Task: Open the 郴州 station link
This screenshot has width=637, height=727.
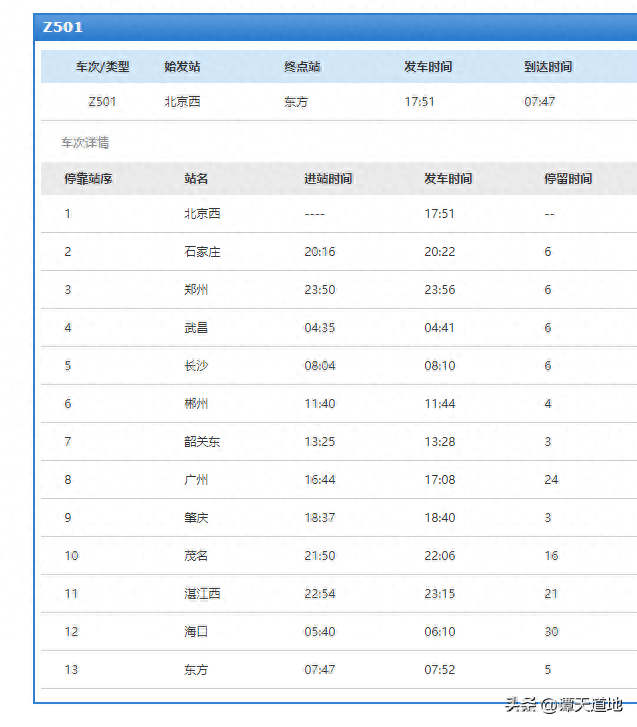Action: pos(196,404)
